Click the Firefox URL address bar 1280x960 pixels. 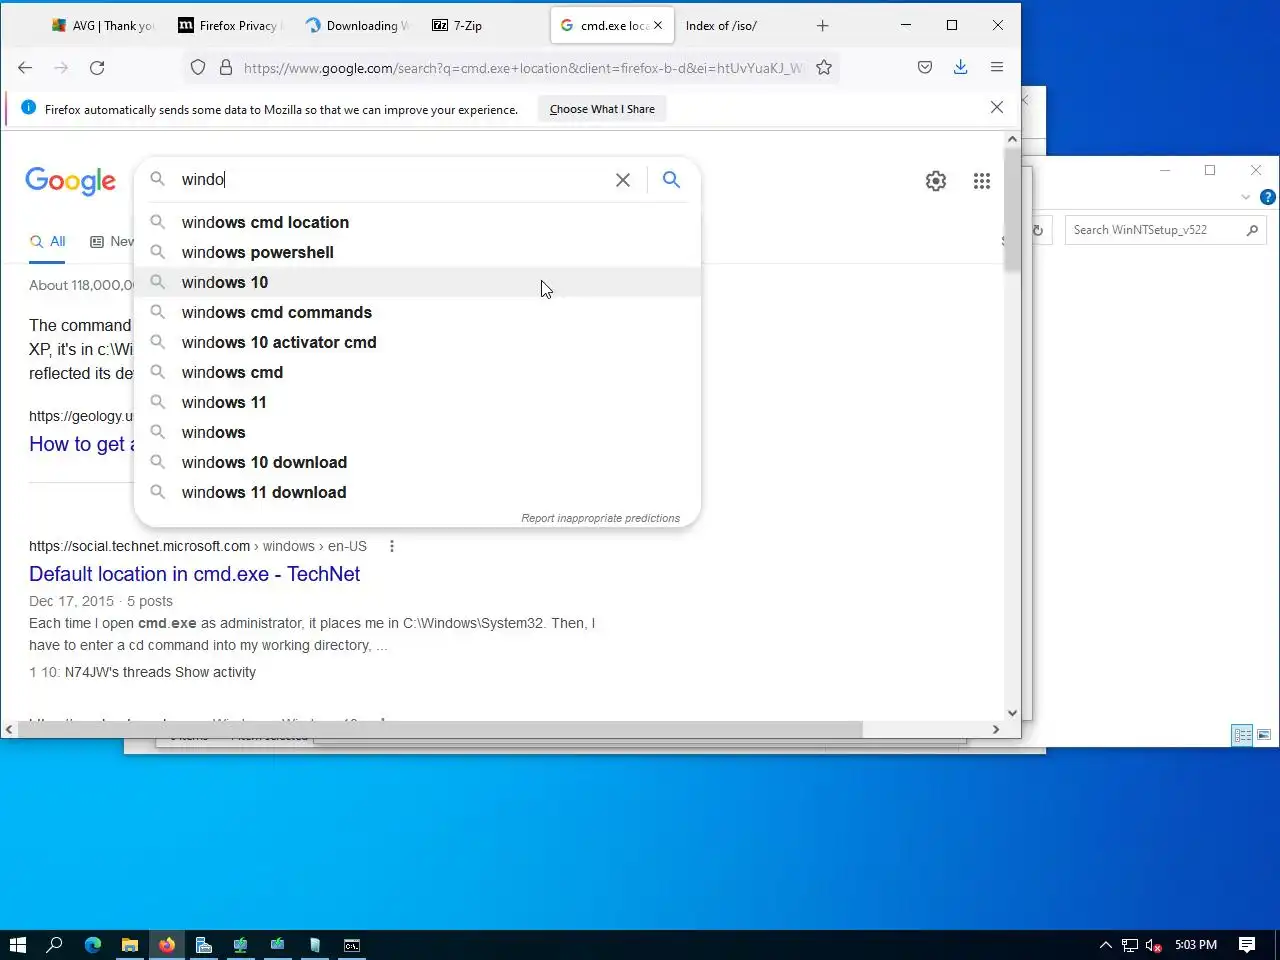(x=522, y=68)
